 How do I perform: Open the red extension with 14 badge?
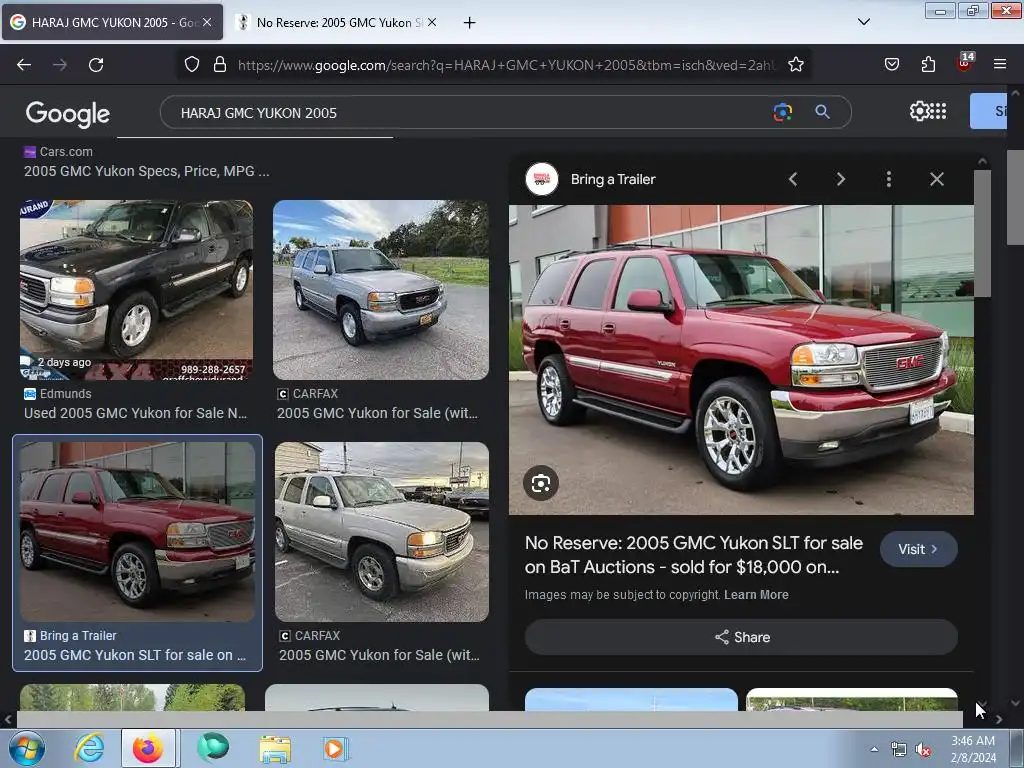[965, 62]
